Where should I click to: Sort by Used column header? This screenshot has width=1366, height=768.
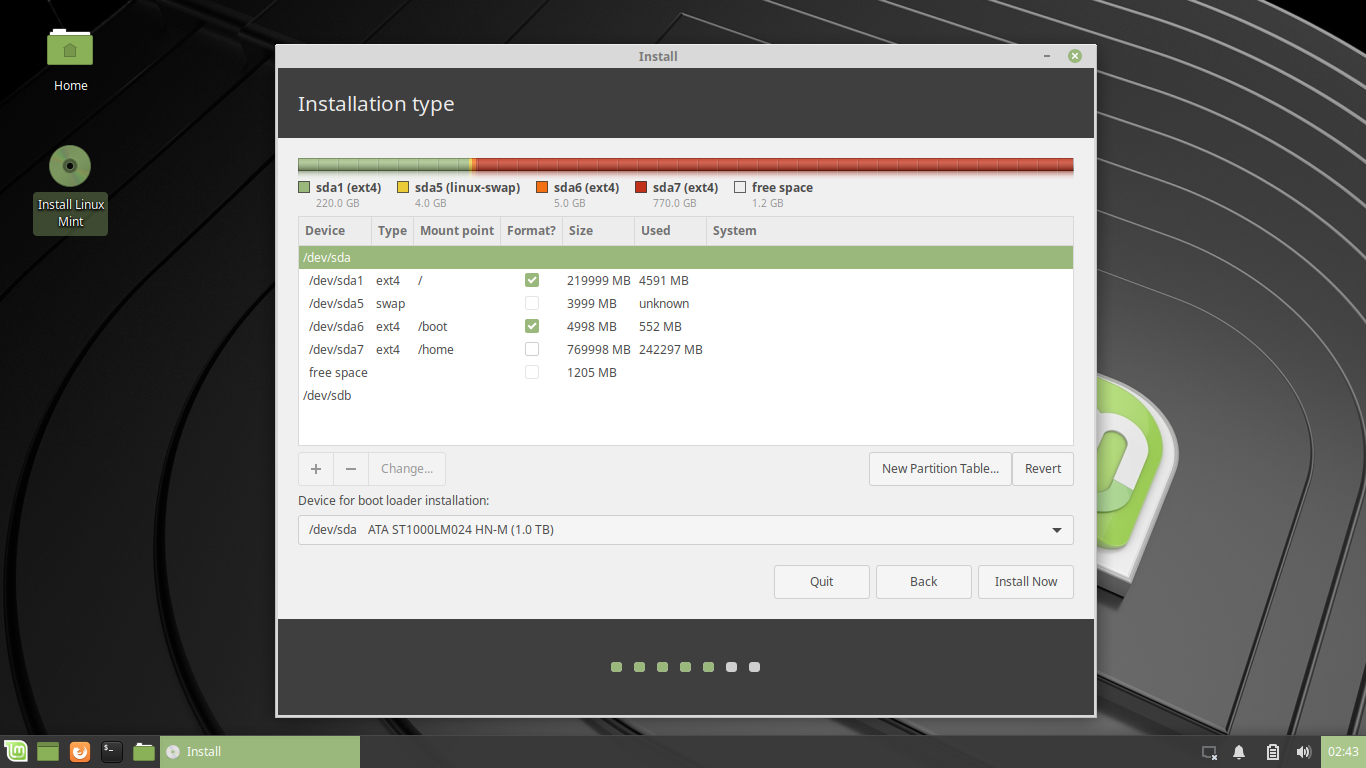pyautogui.click(x=671, y=231)
